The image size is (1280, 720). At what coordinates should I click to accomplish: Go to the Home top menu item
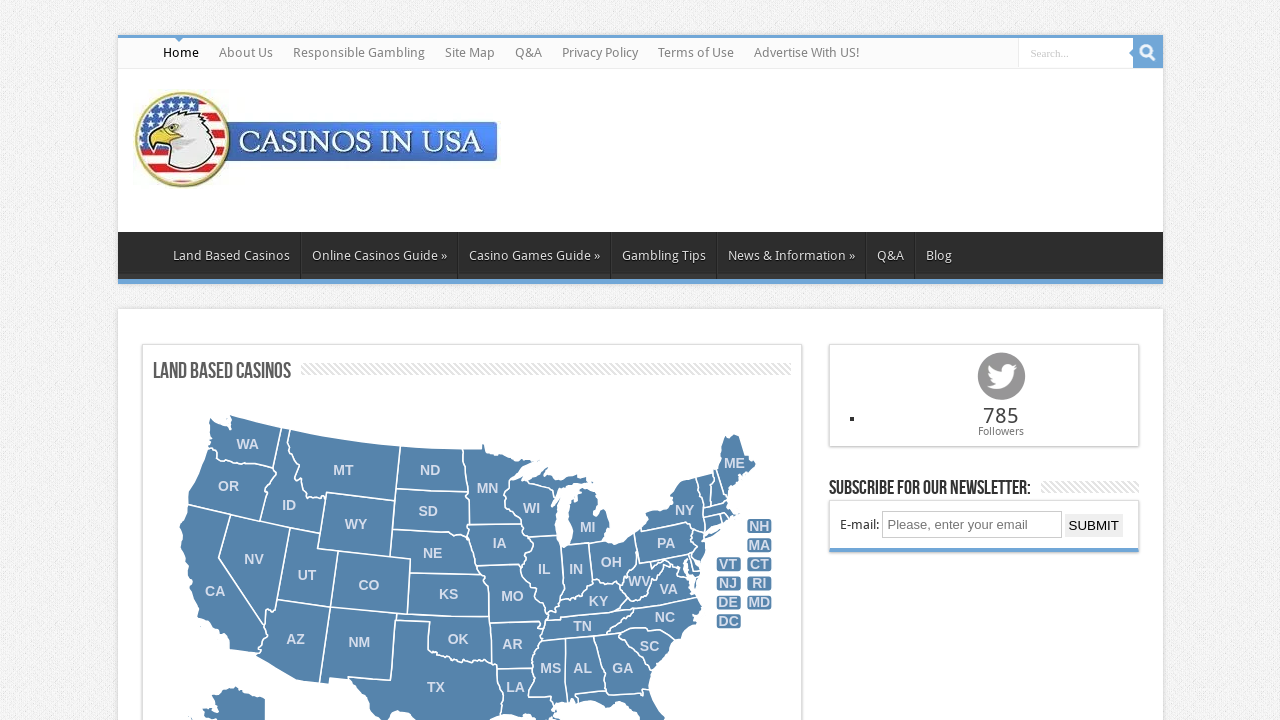[x=181, y=53]
